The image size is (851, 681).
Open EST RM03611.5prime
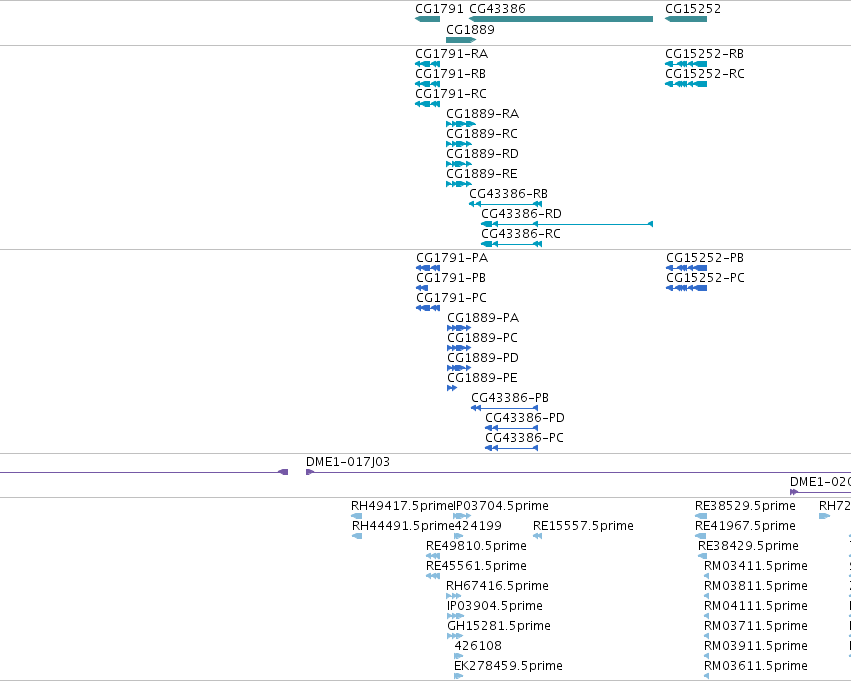pos(756,667)
